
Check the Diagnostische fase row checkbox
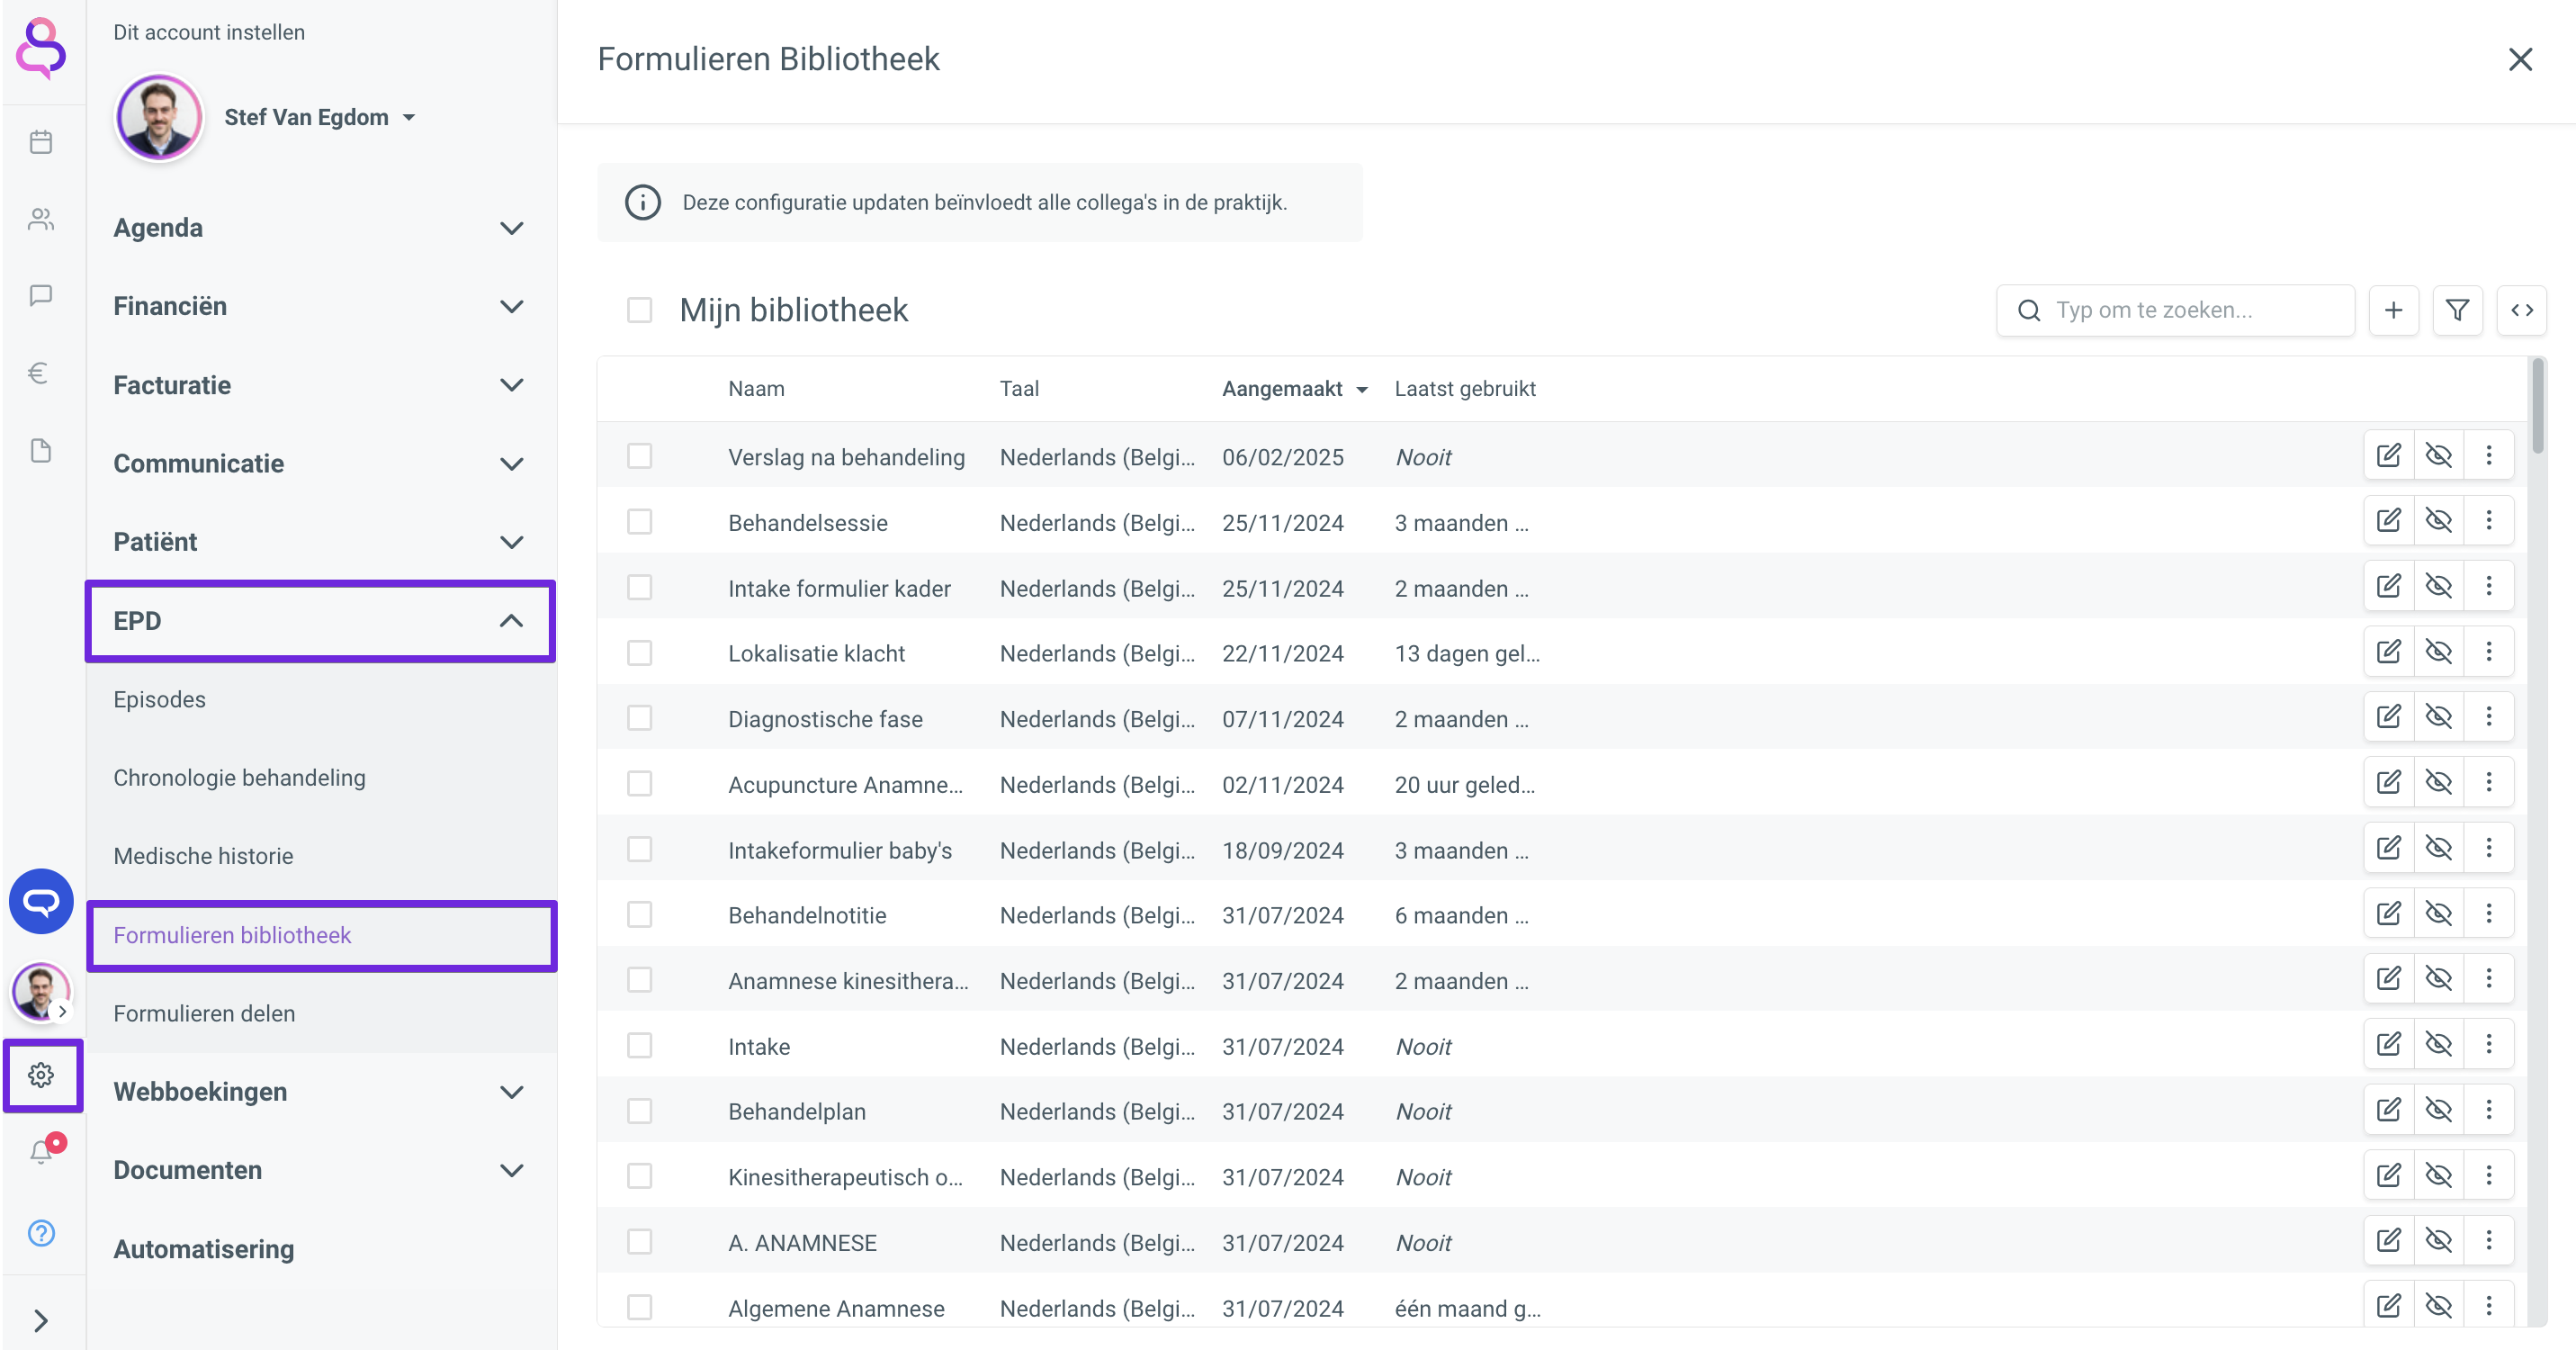[x=640, y=719]
